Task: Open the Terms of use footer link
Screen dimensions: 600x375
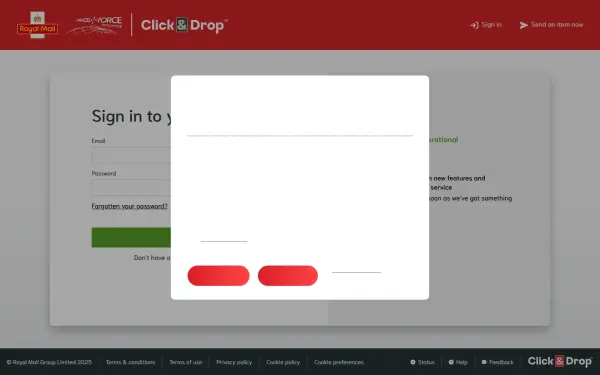Action: (x=186, y=362)
